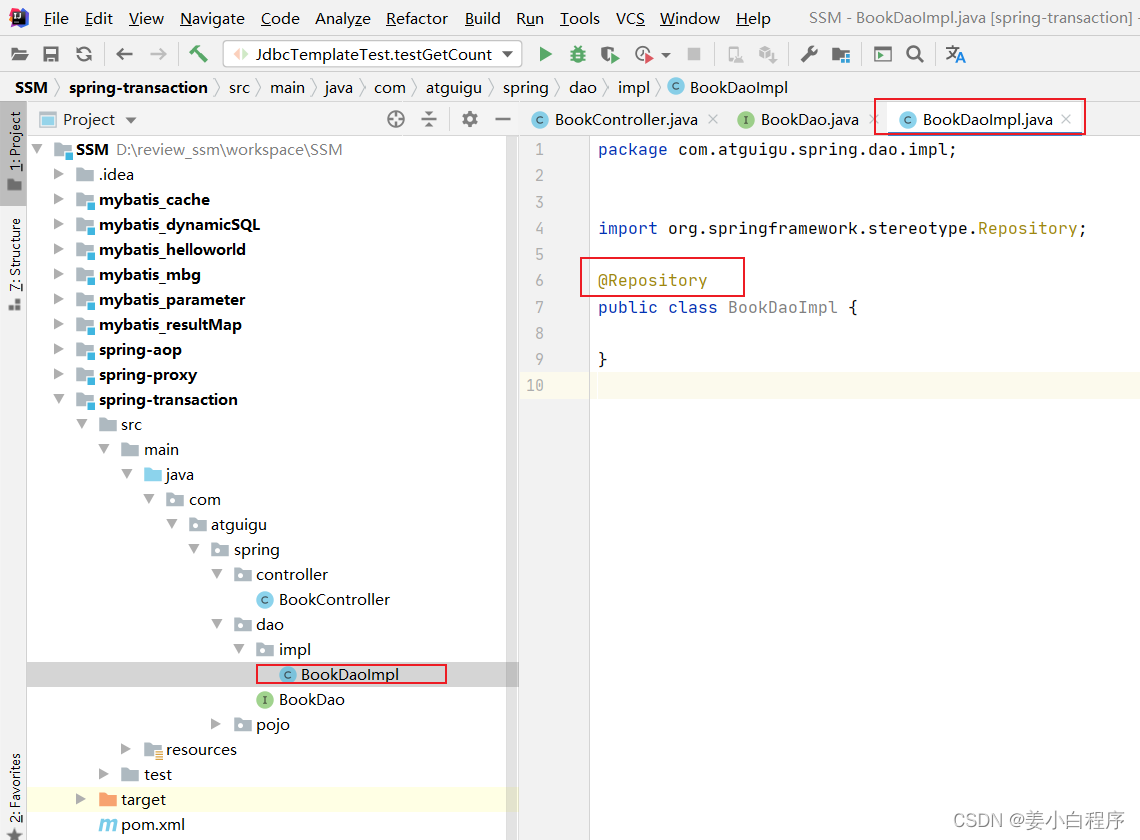Open the Refactor menu
The height and width of the screenshot is (840, 1140).
(417, 18)
